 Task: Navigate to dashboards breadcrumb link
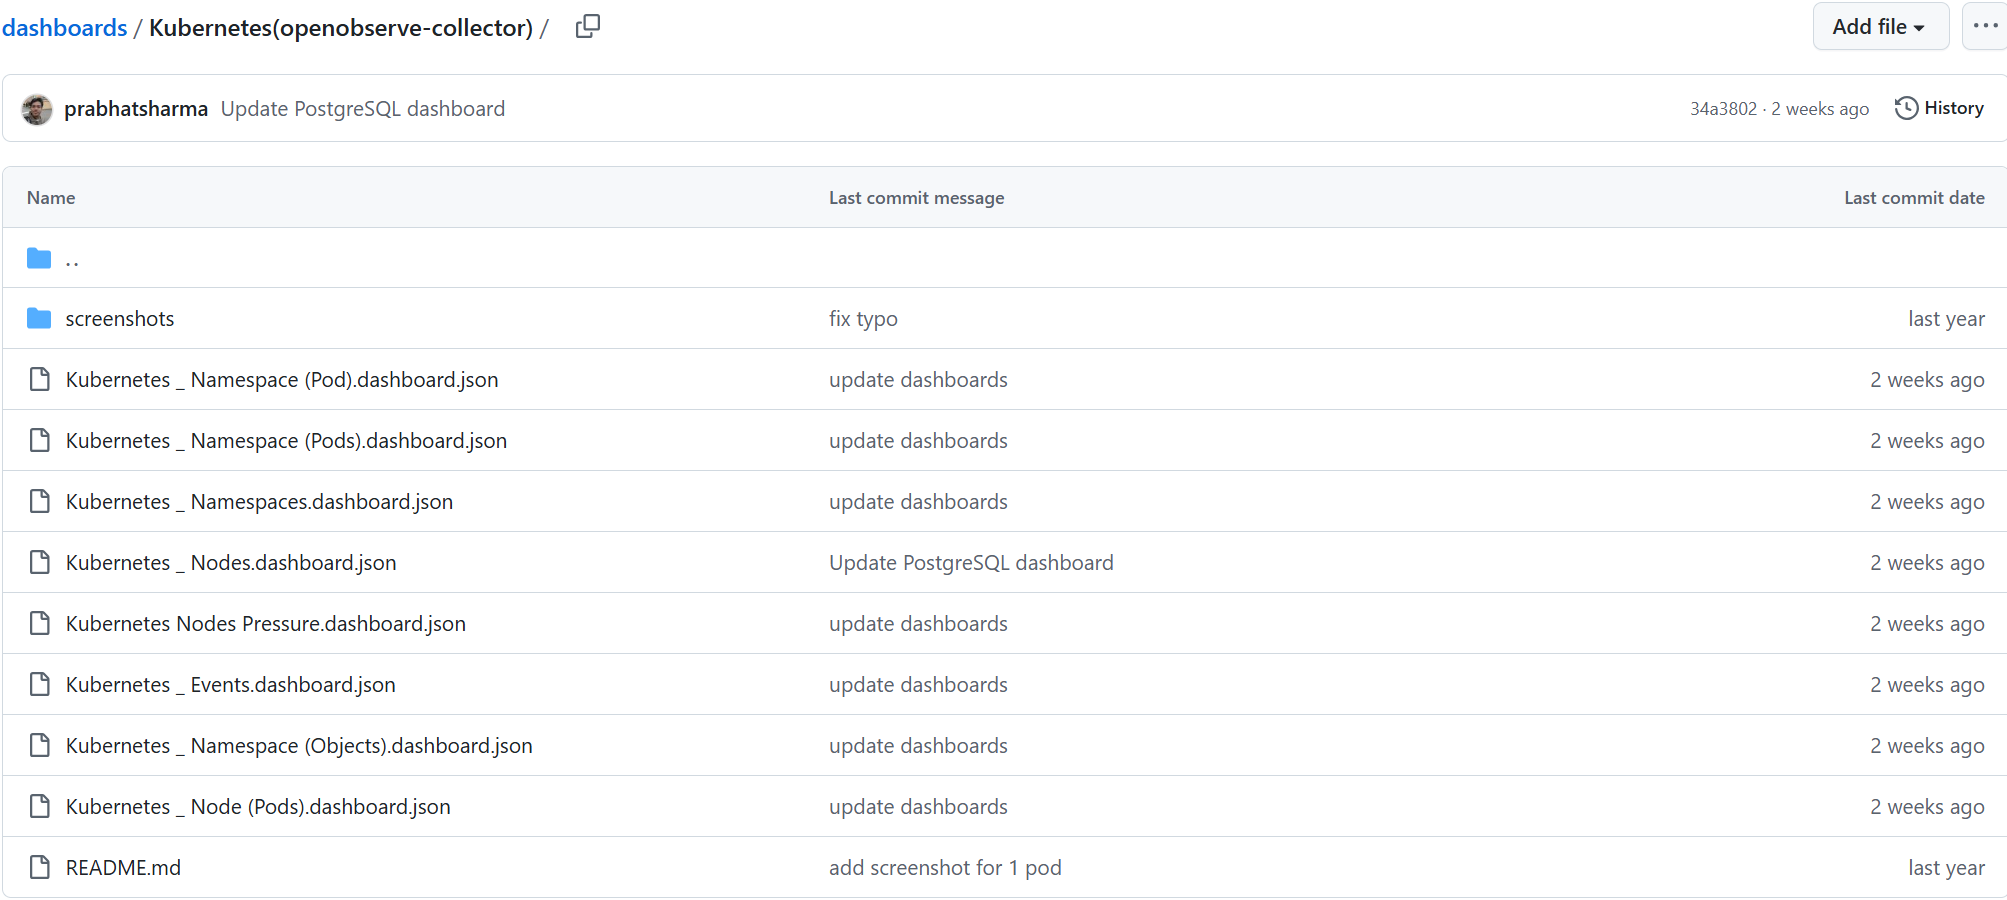click(65, 28)
